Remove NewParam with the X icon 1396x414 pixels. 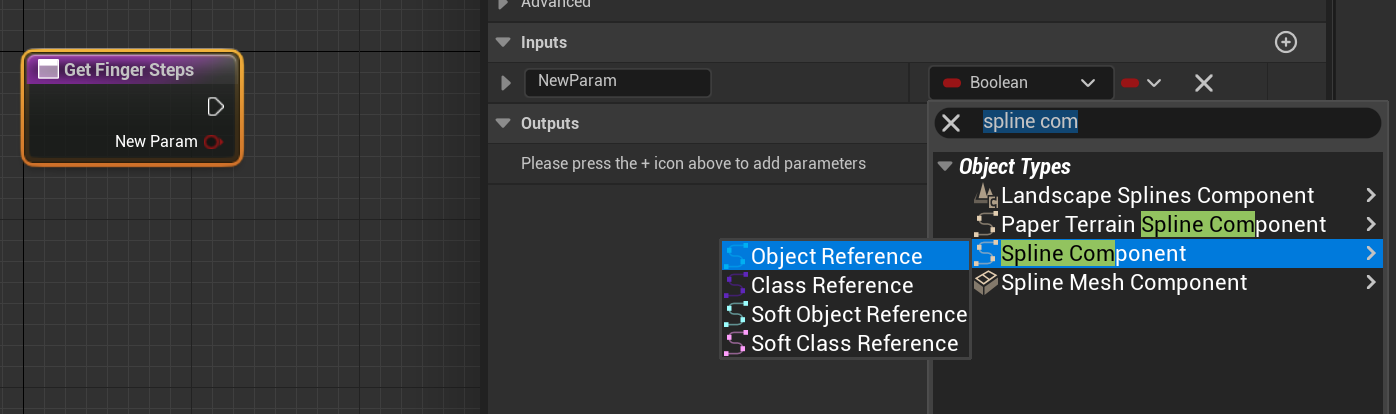pyautogui.click(x=1204, y=83)
